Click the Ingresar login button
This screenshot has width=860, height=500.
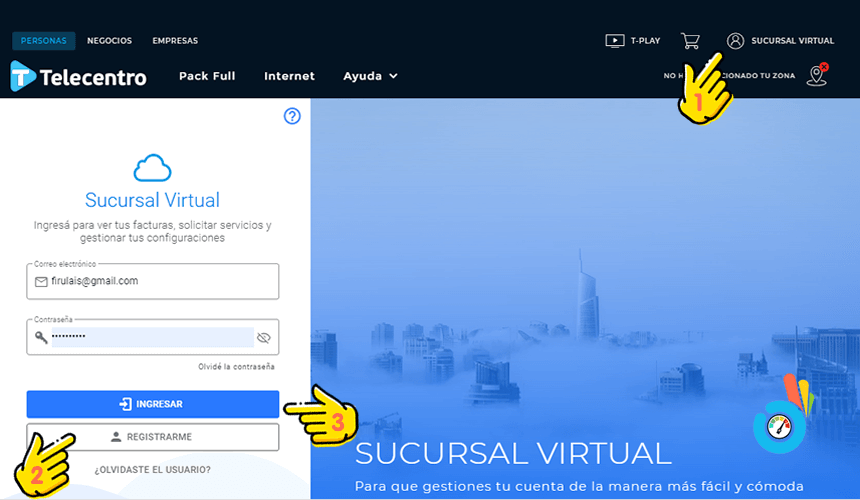[152, 404]
